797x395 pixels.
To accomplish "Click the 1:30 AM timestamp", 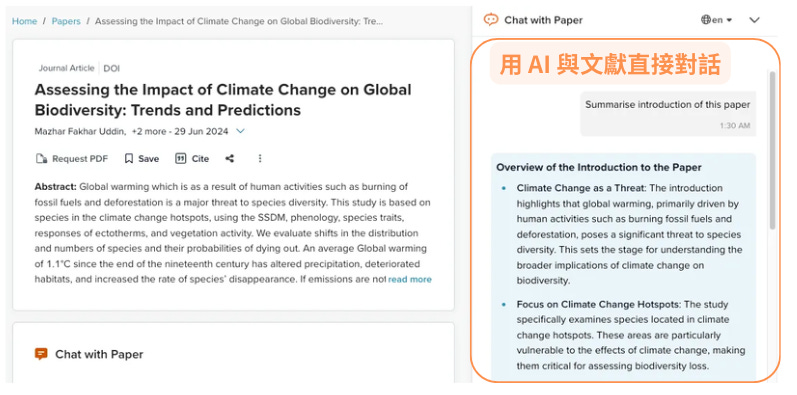I will [x=734, y=126].
